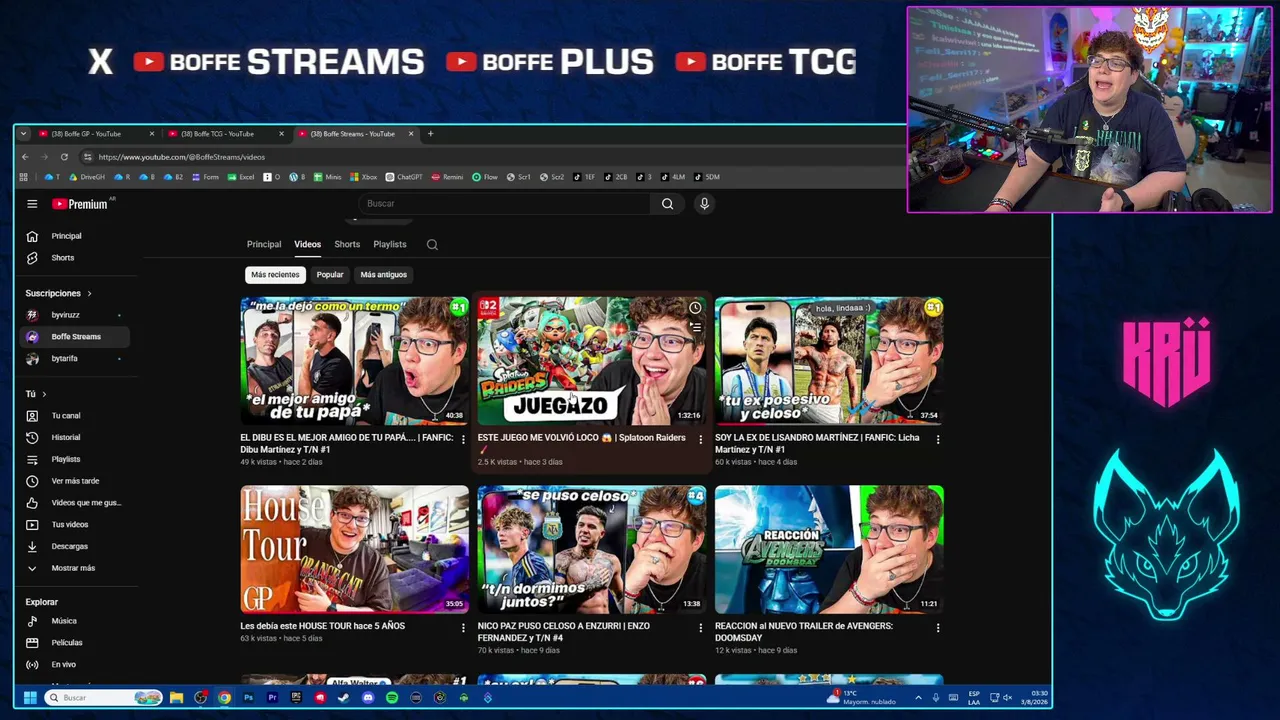
Task: Open Premiere Pro from the taskbar
Action: 272,697
